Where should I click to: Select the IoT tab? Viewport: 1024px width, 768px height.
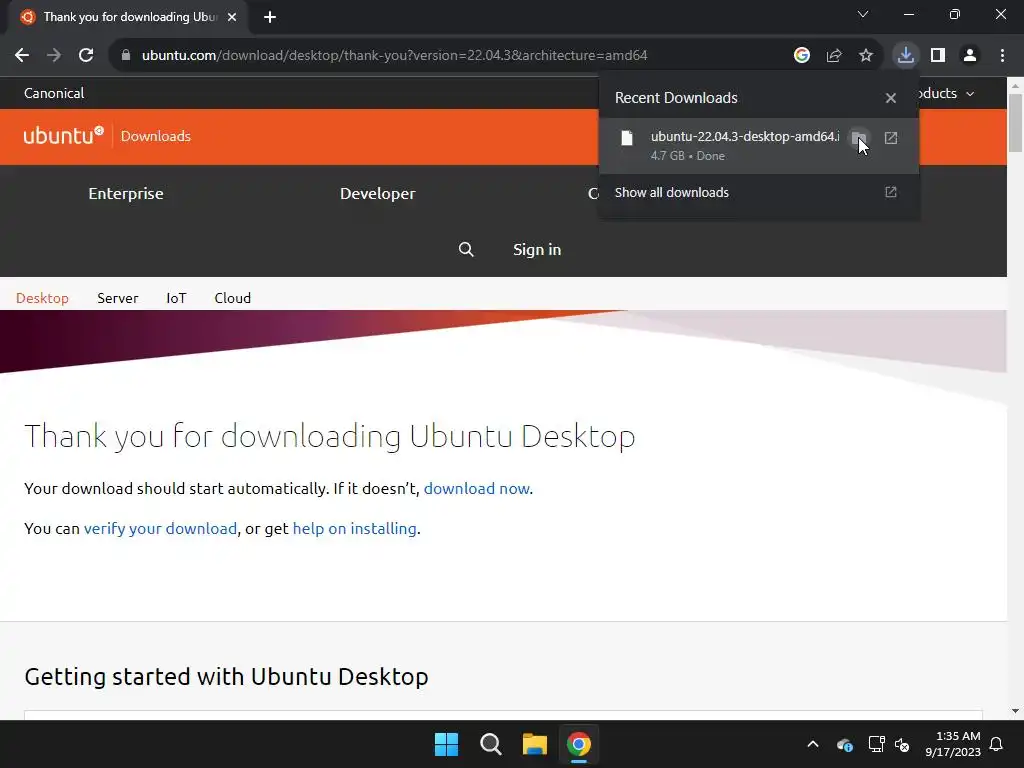tap(176, 298)
